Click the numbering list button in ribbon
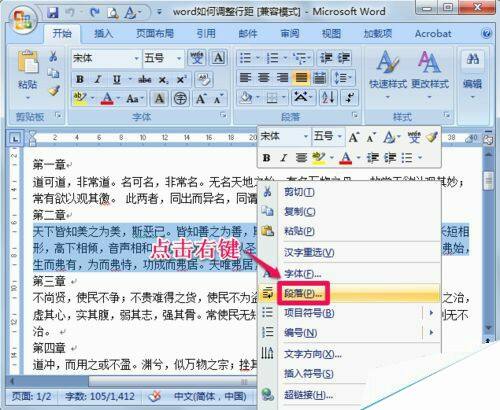 (x=272, y=58)
